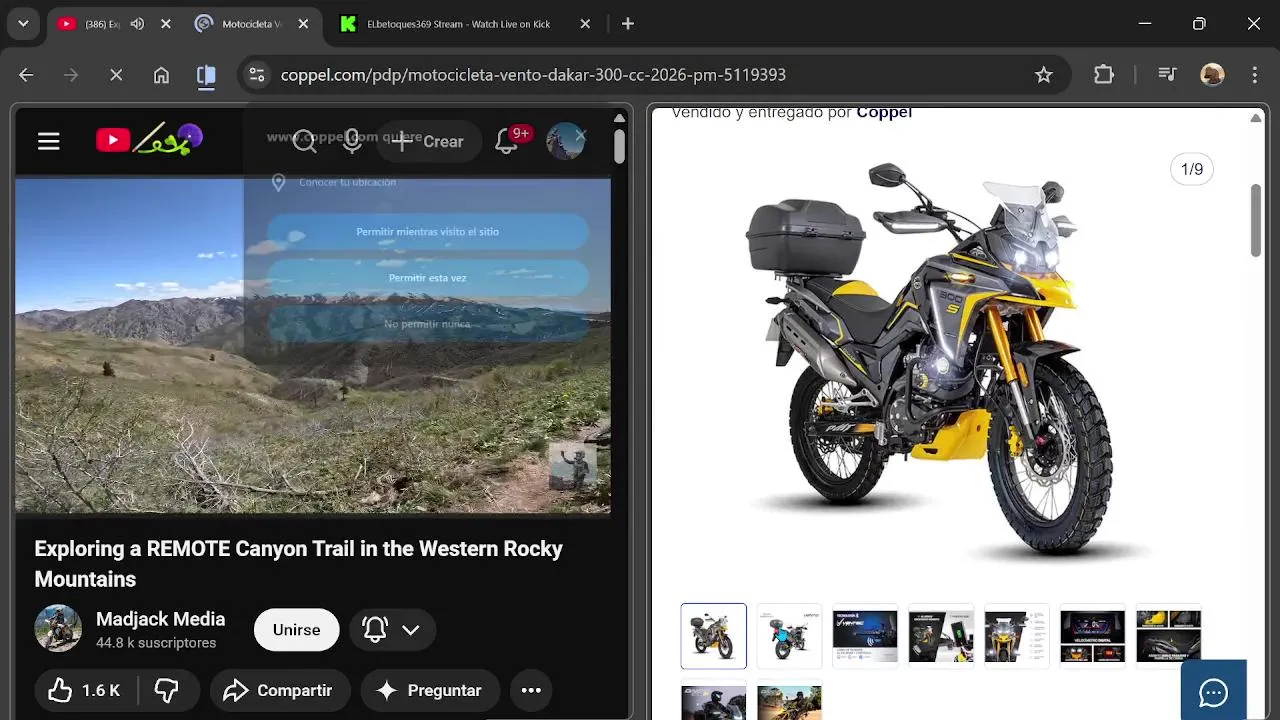Choose Permitir esta vez

pos(428,278)
